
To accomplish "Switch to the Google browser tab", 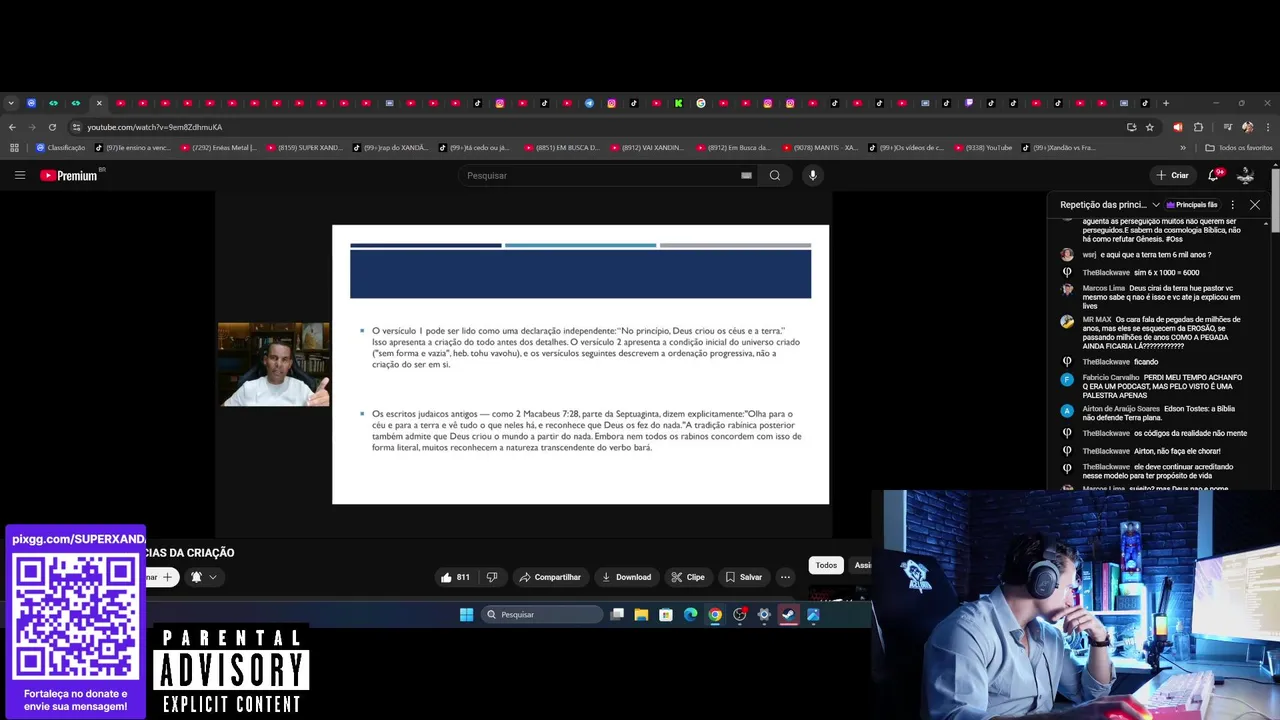I will point(701,103).
